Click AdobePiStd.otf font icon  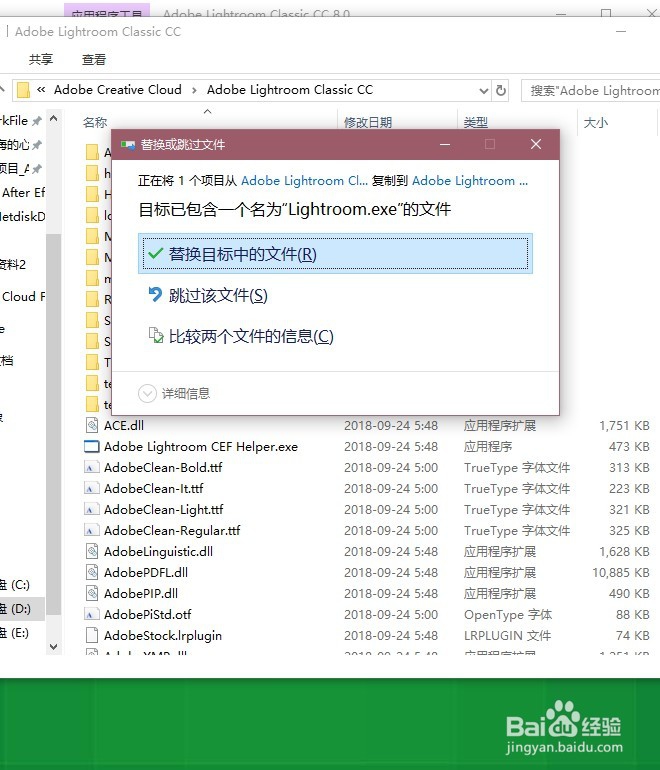[x=92, y=614]
